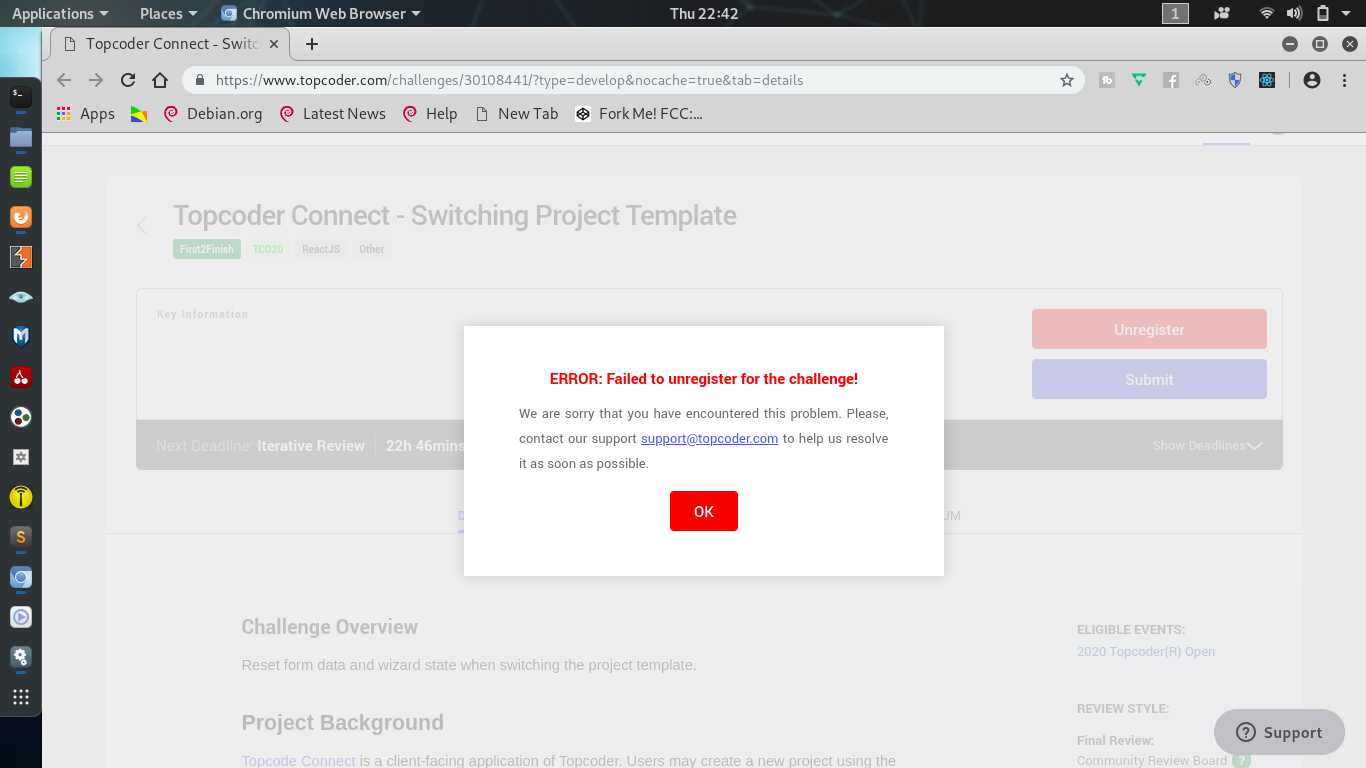Click the screen recorder camera icon
The width and height of the screenshot is (1366, 768).
(x=1221, y=13)
